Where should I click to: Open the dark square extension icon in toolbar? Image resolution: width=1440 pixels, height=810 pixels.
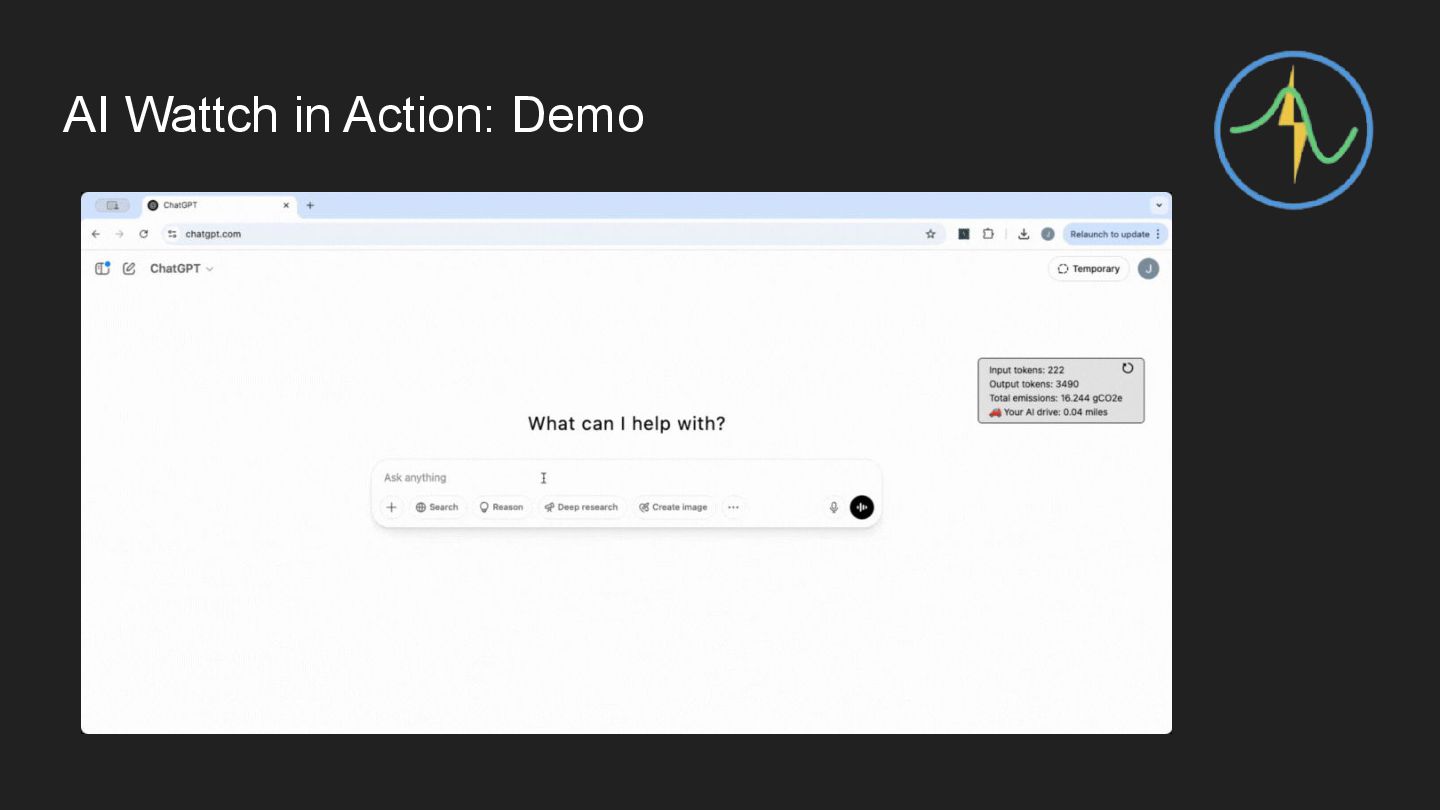tap(964, 234)
